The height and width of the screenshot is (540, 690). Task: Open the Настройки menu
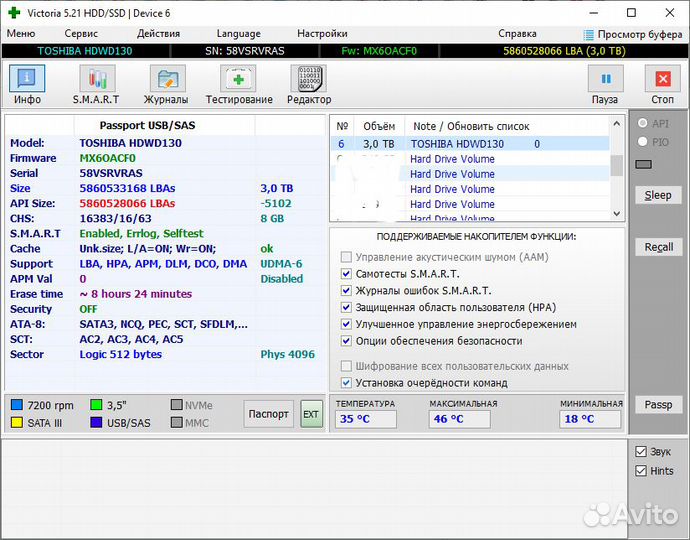(322, 34)
